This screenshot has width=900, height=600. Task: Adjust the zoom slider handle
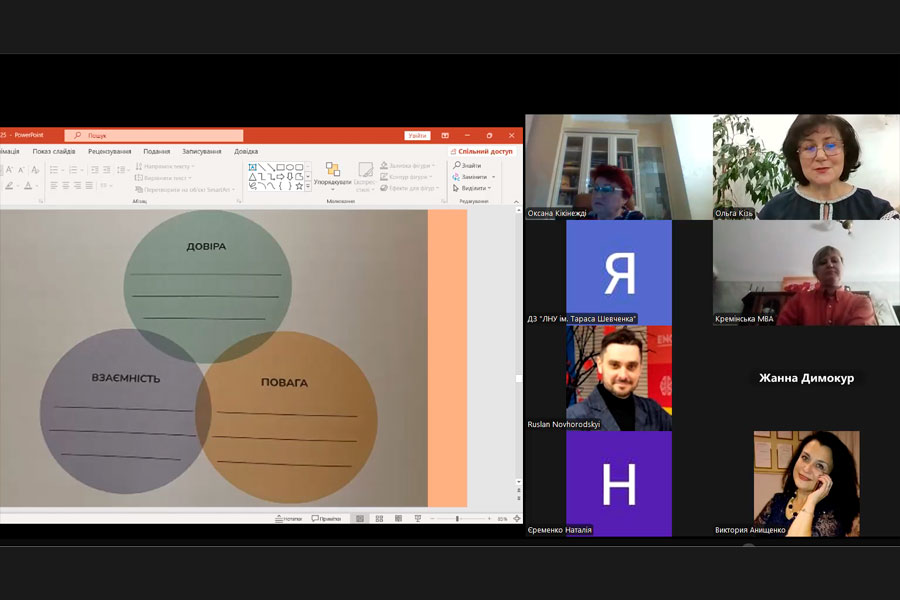point(457,518)
